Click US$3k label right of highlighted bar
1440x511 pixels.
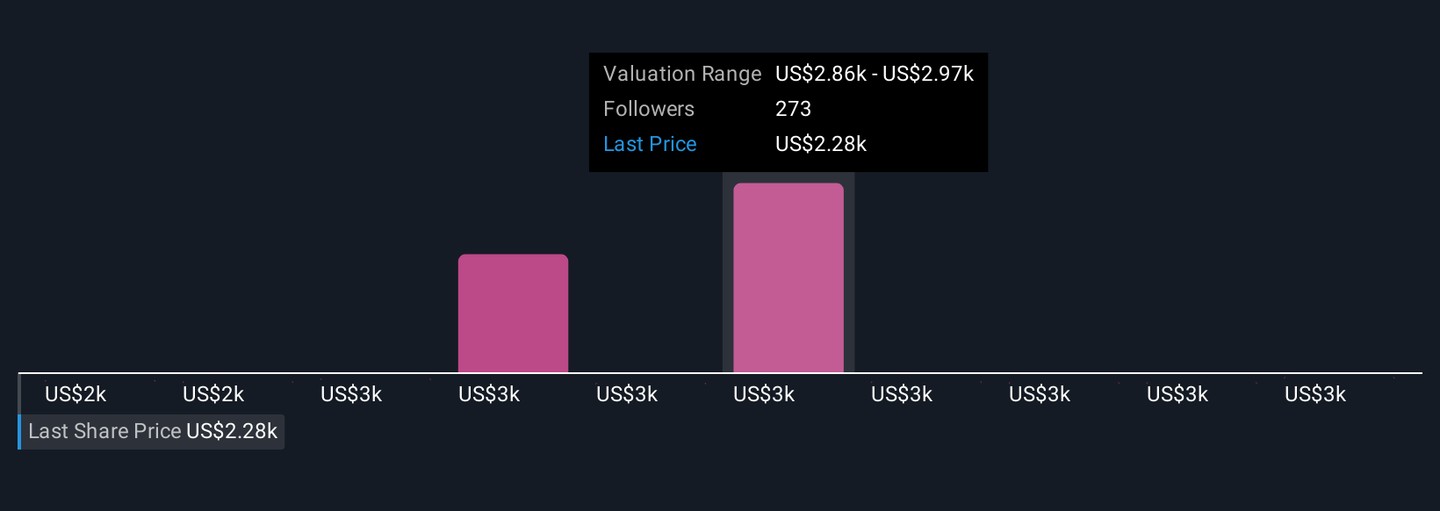[902, 395]
